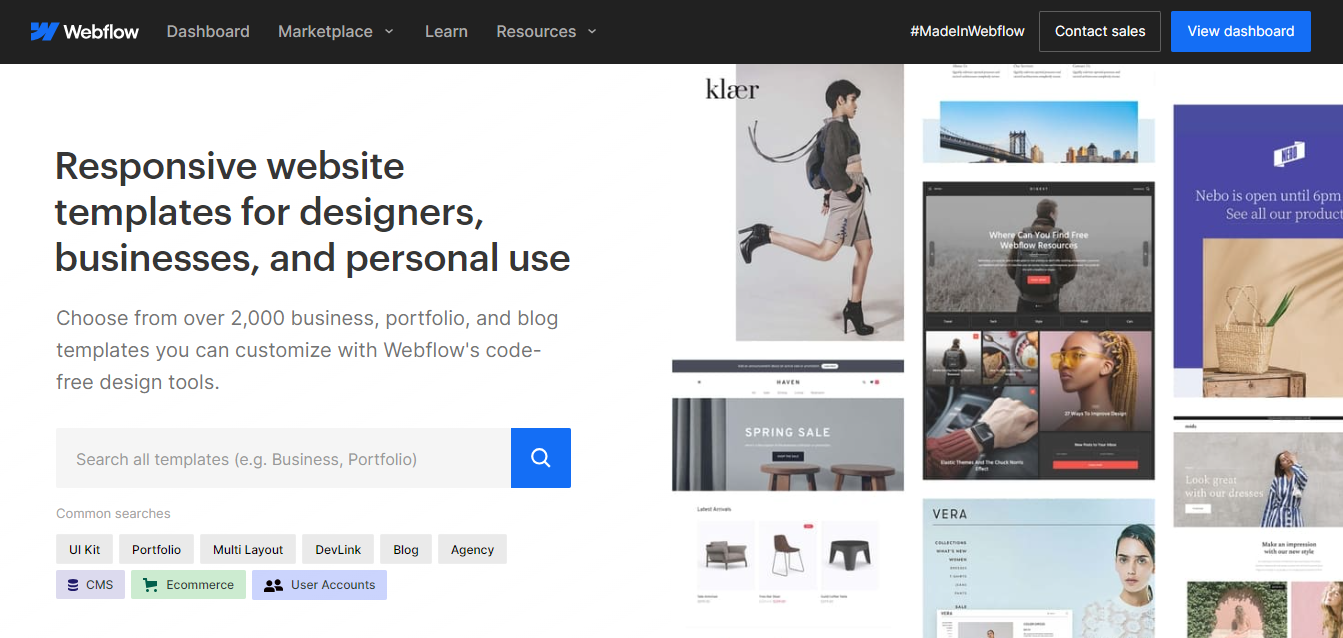Open the Resources menu
This screenshot has height=638, width=1343.
point(547,31)
